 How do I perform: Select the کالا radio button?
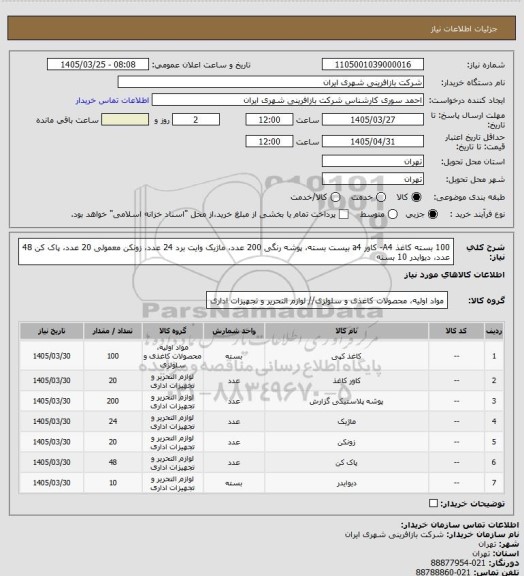(x=416, y=197)
